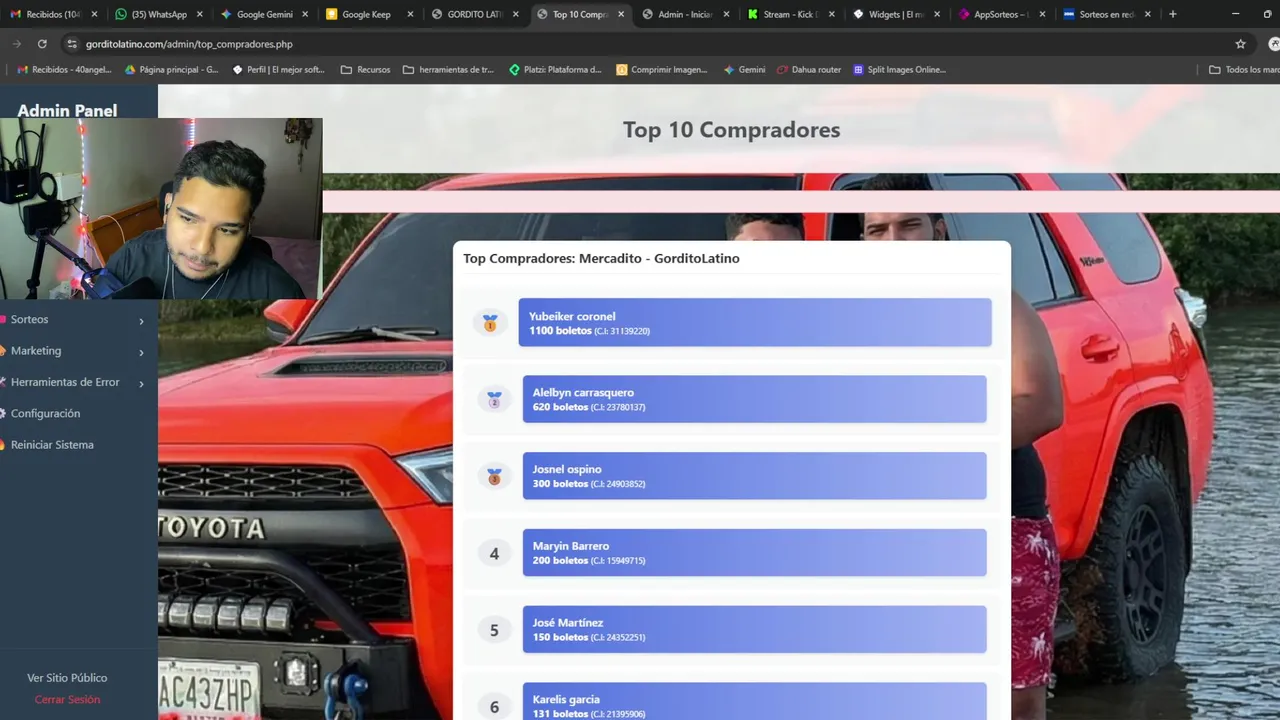Switch to the Admin - Iniciar tab
Image resolution: width=1280 pixels, height=720 pixels.
(x=684, y=14)
